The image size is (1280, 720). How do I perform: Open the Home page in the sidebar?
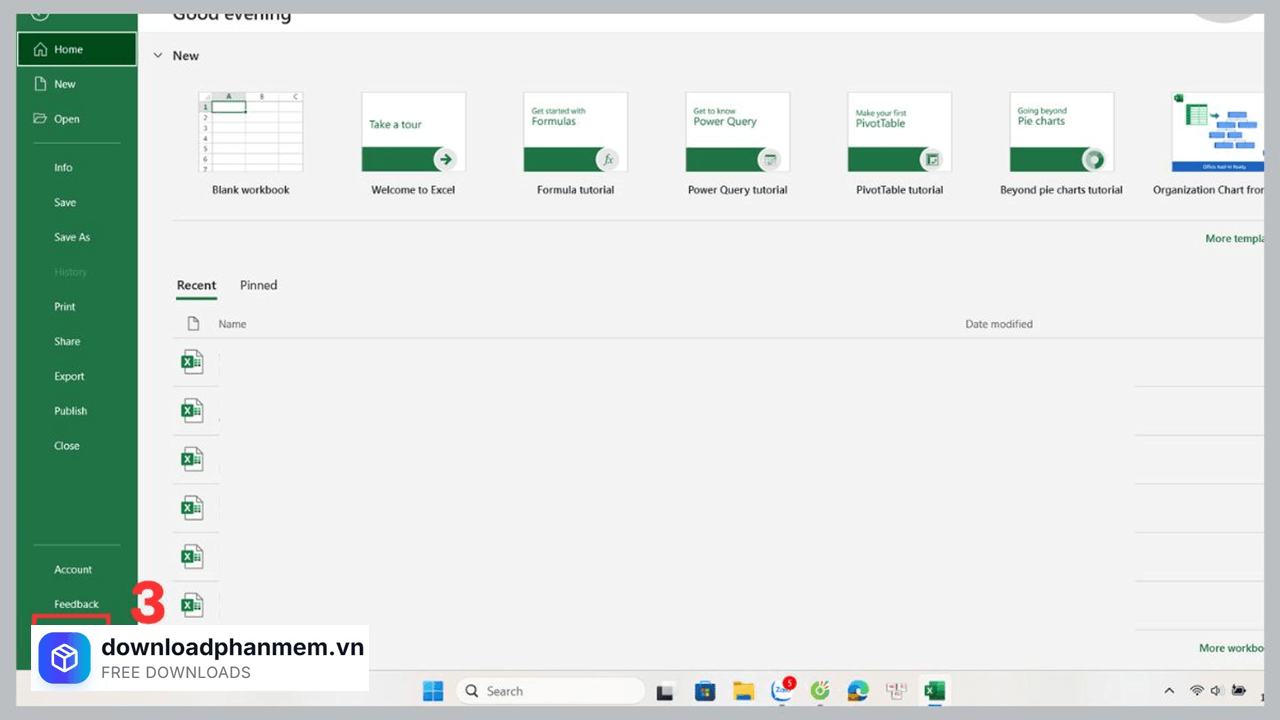click(x=77, y=49)
